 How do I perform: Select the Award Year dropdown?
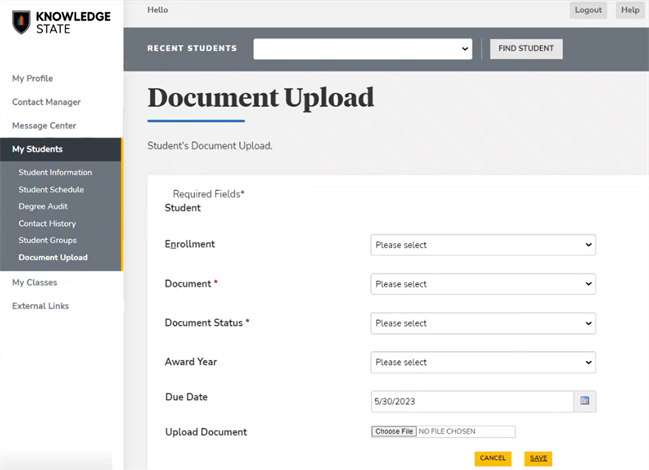pyautogui.click(x=483, y=362)
